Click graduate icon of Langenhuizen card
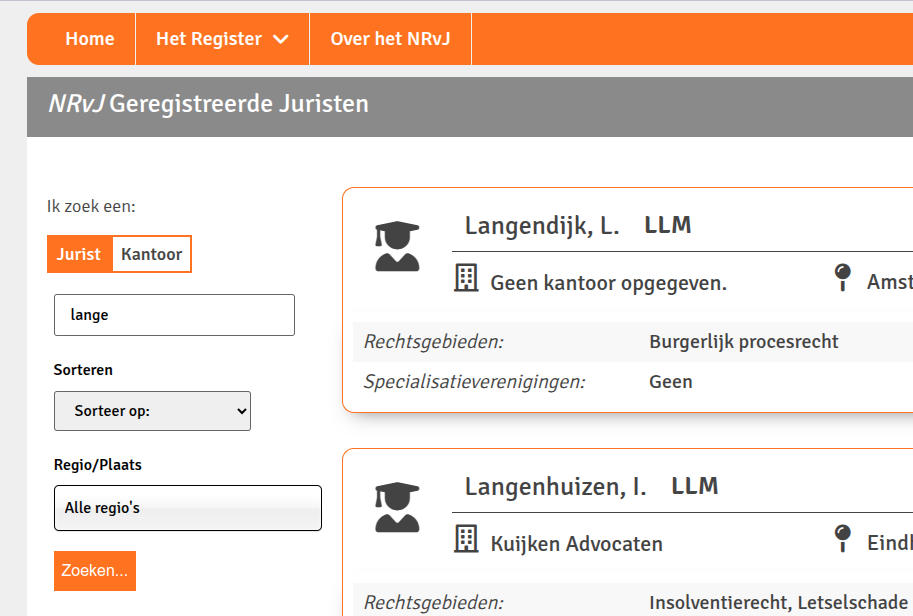Screen dimensions: 913x616 click(x=397, y=507)
